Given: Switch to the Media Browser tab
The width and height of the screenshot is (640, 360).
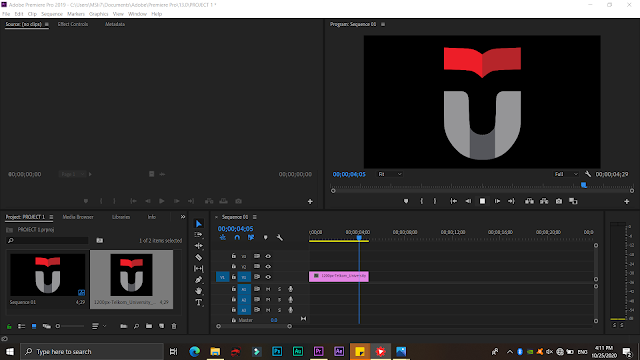Looking at the screenshot, I should (x=78, y=217).
